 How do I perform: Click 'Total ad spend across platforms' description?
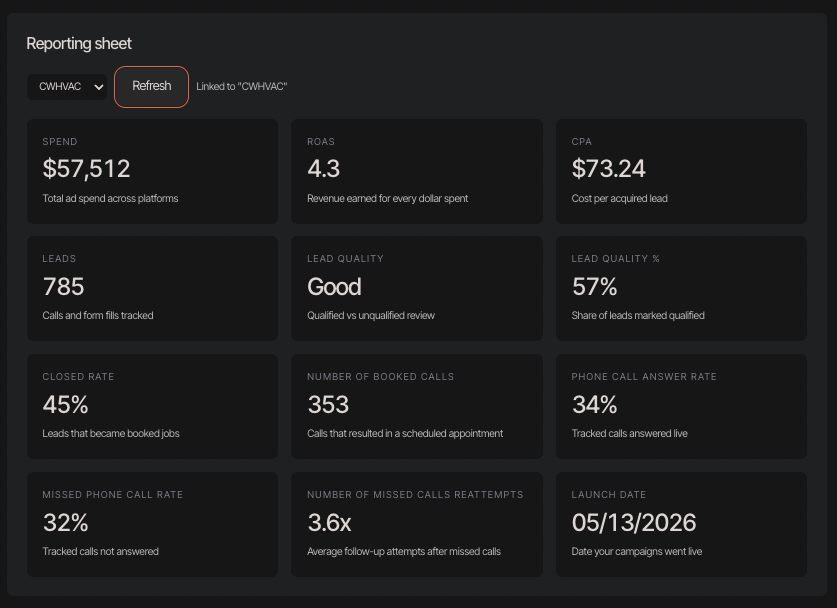click(110, 199)
